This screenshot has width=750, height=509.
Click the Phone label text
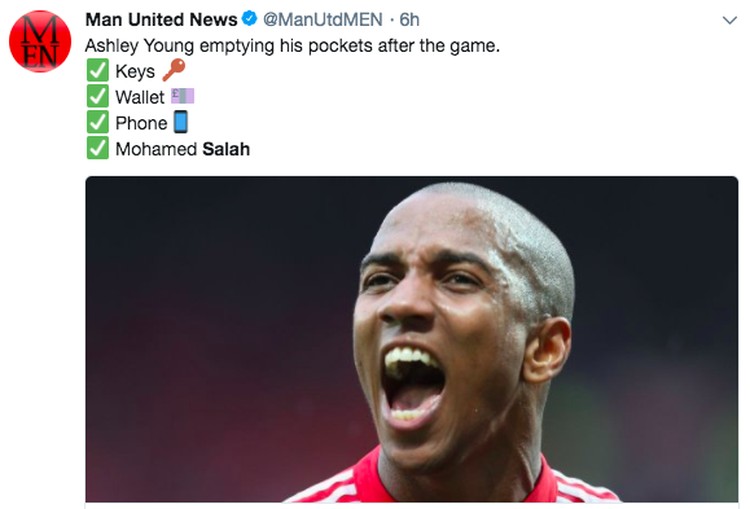click(141, 123)
